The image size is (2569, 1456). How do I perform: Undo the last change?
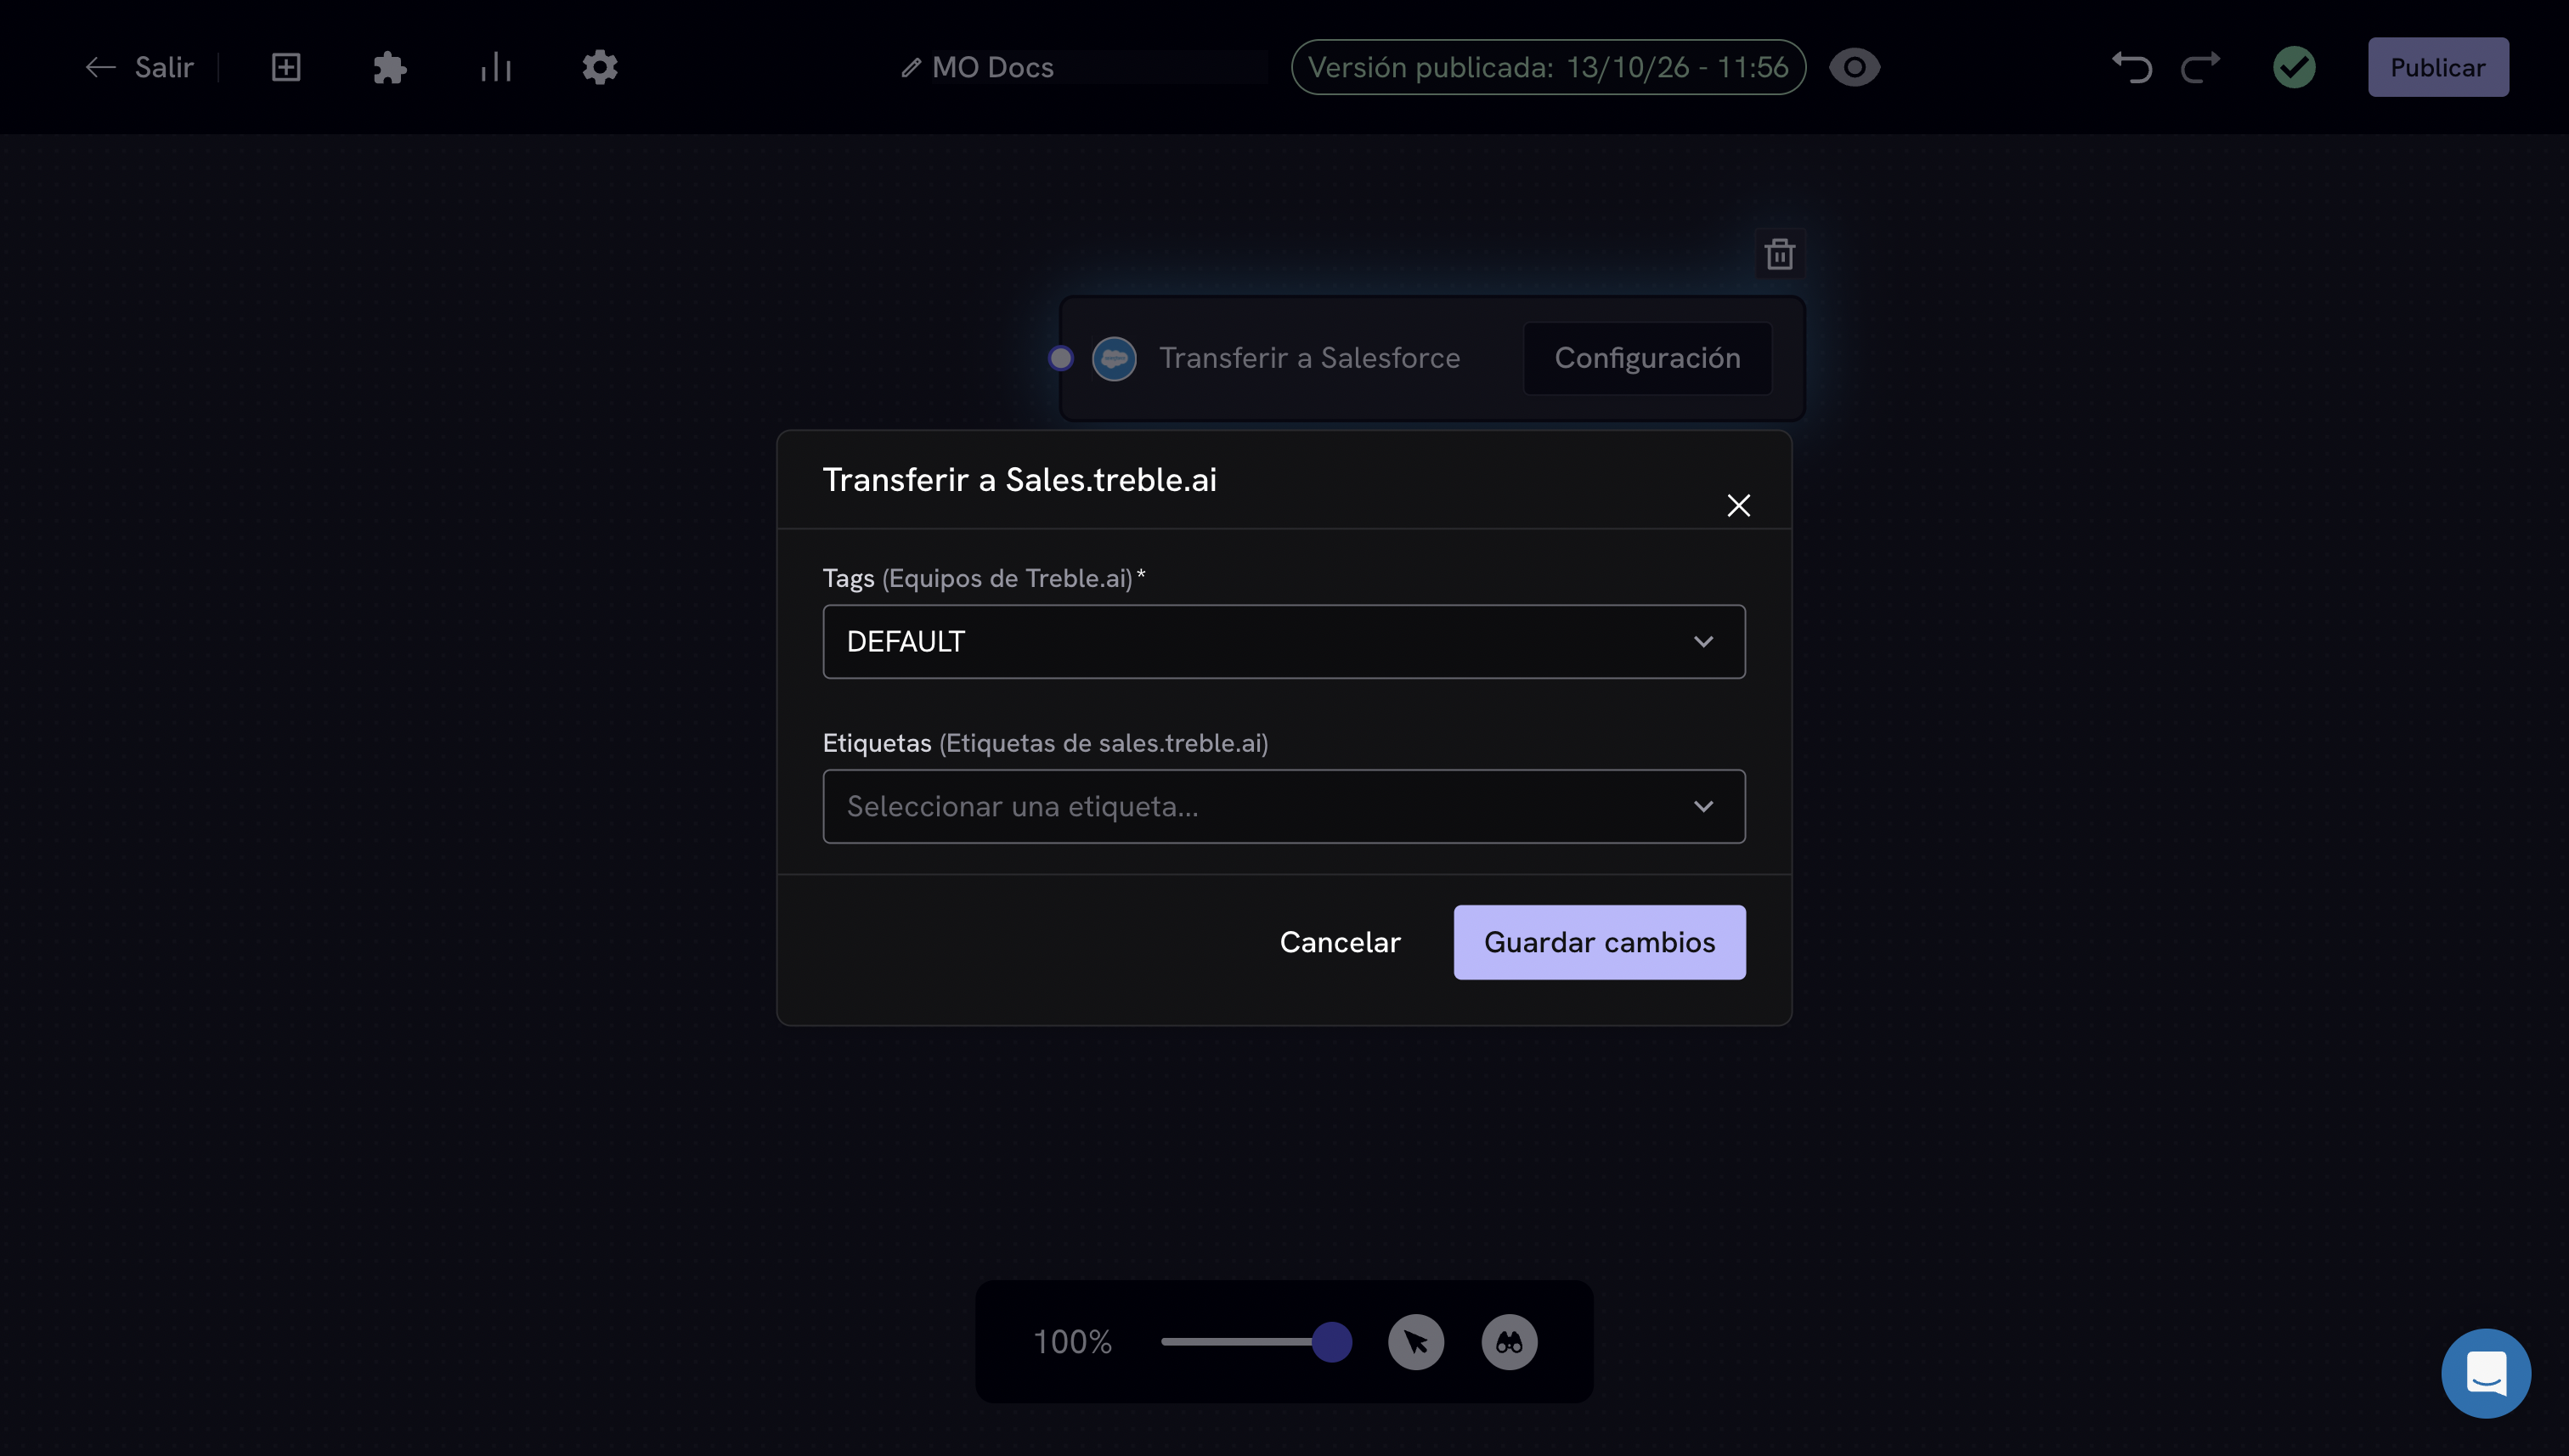click(x=2131, y=67)
